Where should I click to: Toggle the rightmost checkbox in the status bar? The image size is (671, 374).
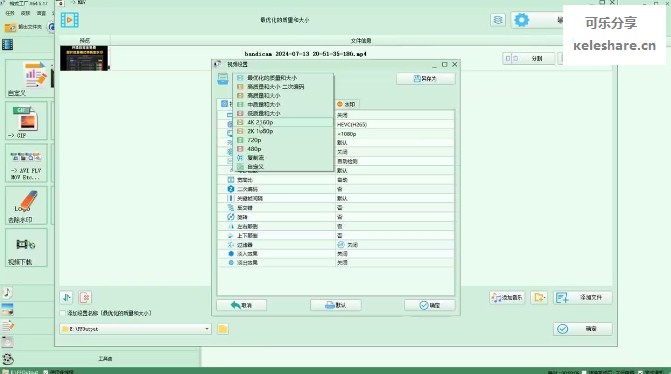640,372
